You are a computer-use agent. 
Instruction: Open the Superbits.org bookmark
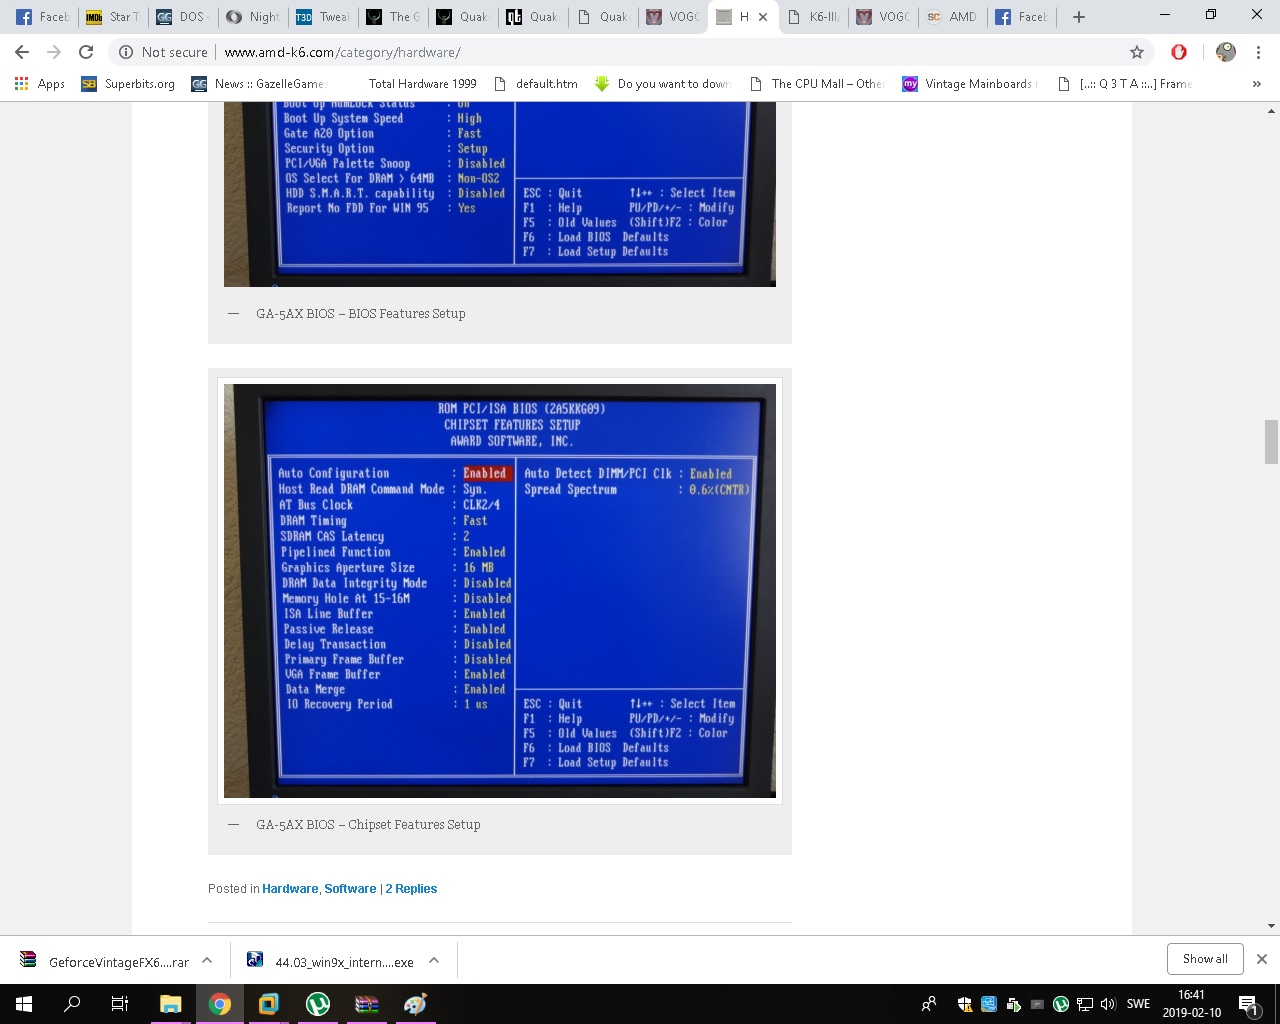pyautogui.click(x=129, y=84)
